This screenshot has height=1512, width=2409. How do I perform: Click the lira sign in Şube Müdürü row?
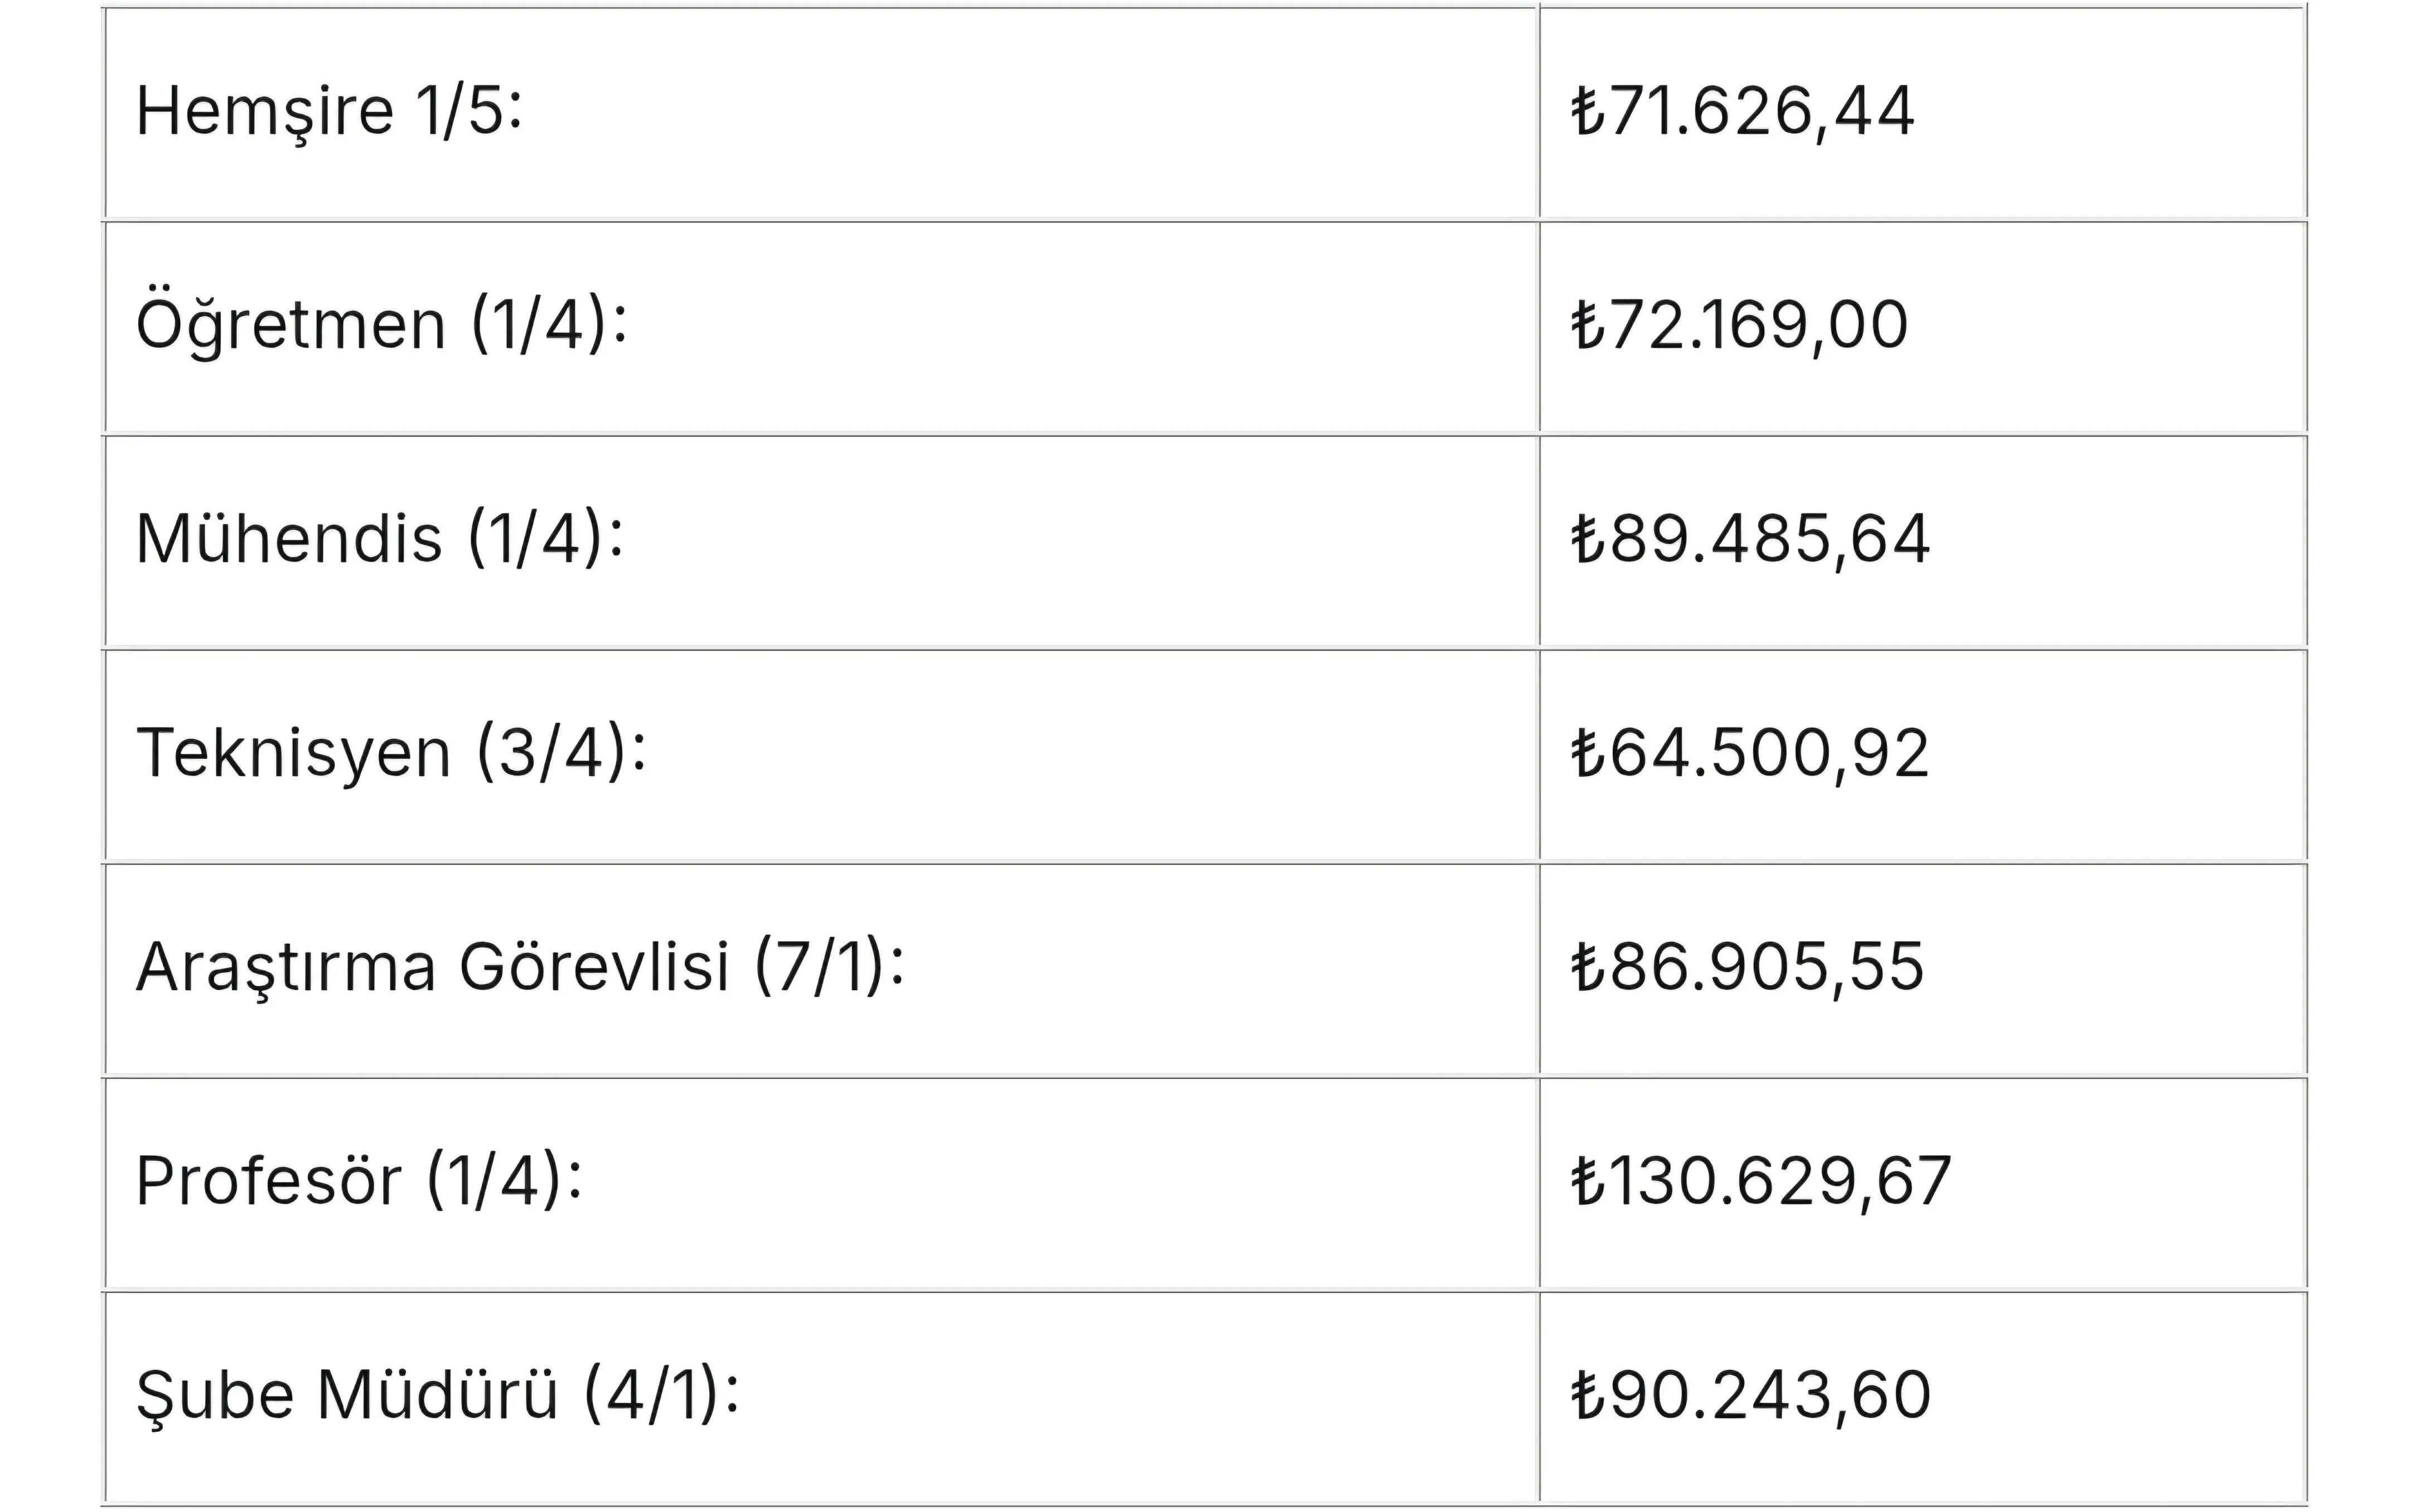pos(1587,1395)
